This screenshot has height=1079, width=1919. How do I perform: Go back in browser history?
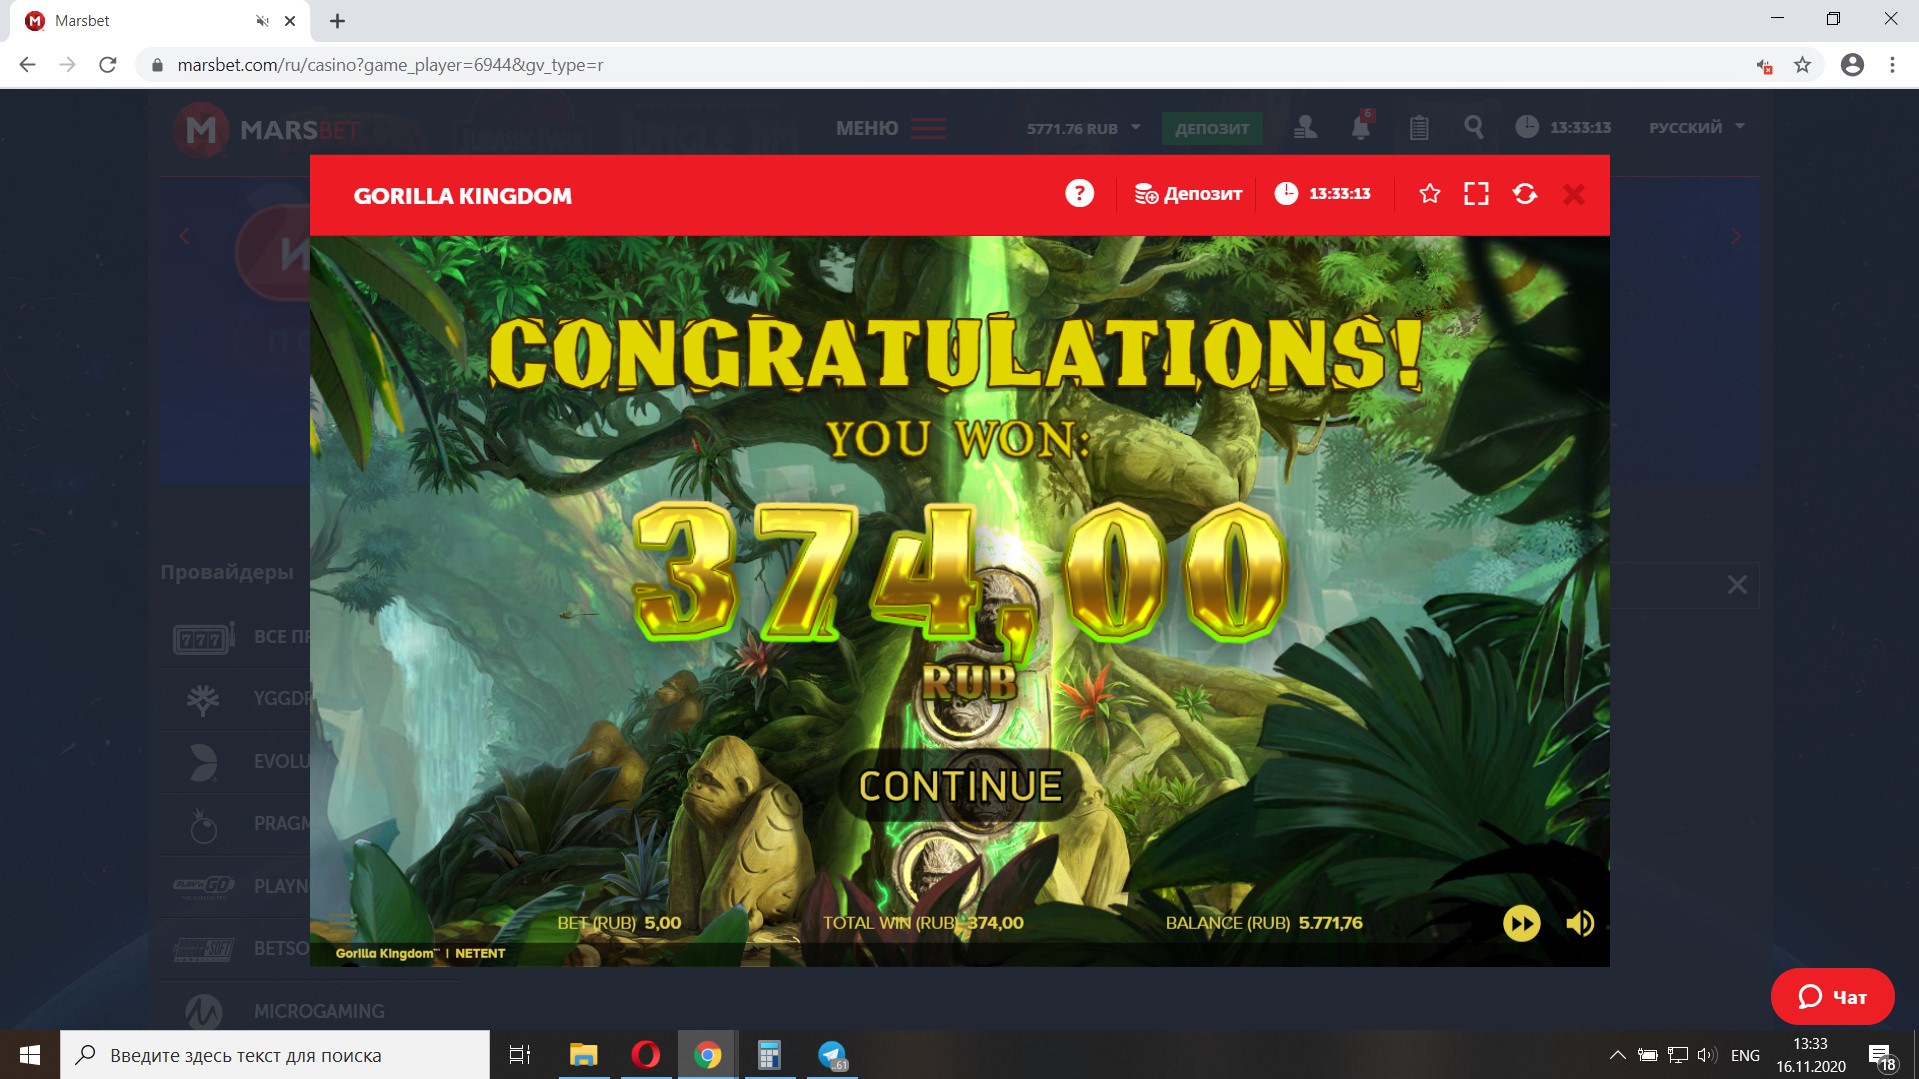click(27, 65)
